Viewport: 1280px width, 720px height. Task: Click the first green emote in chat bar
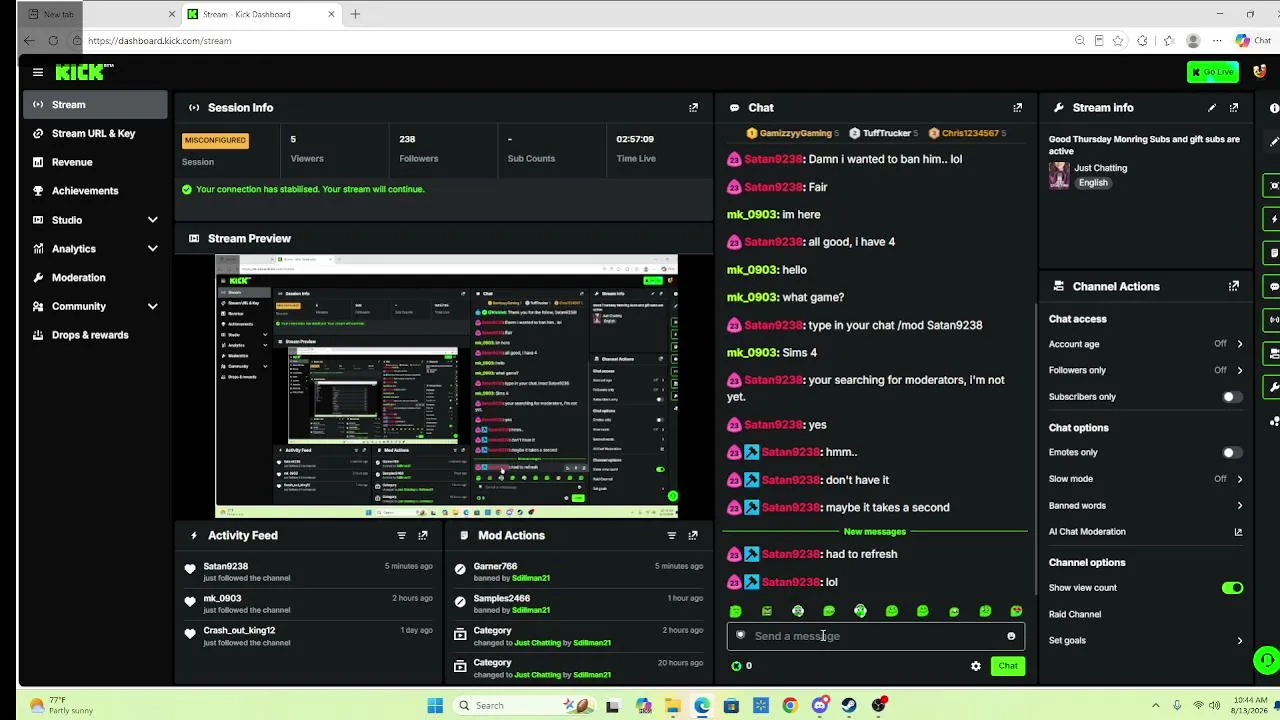(x=736, y=611)
